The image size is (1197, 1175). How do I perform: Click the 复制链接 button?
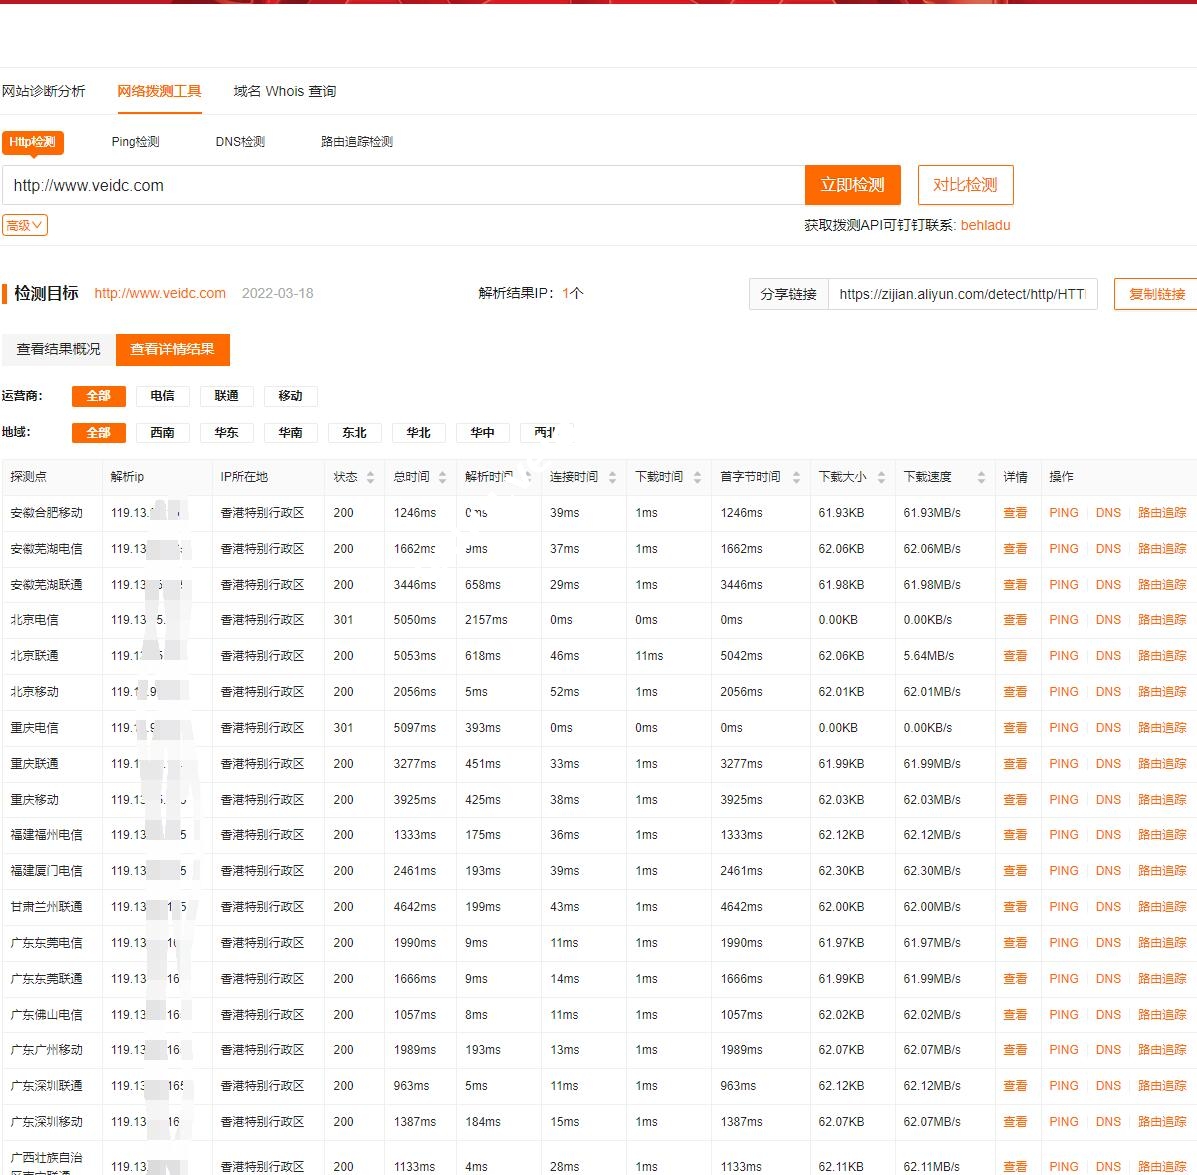point(1156,294)
